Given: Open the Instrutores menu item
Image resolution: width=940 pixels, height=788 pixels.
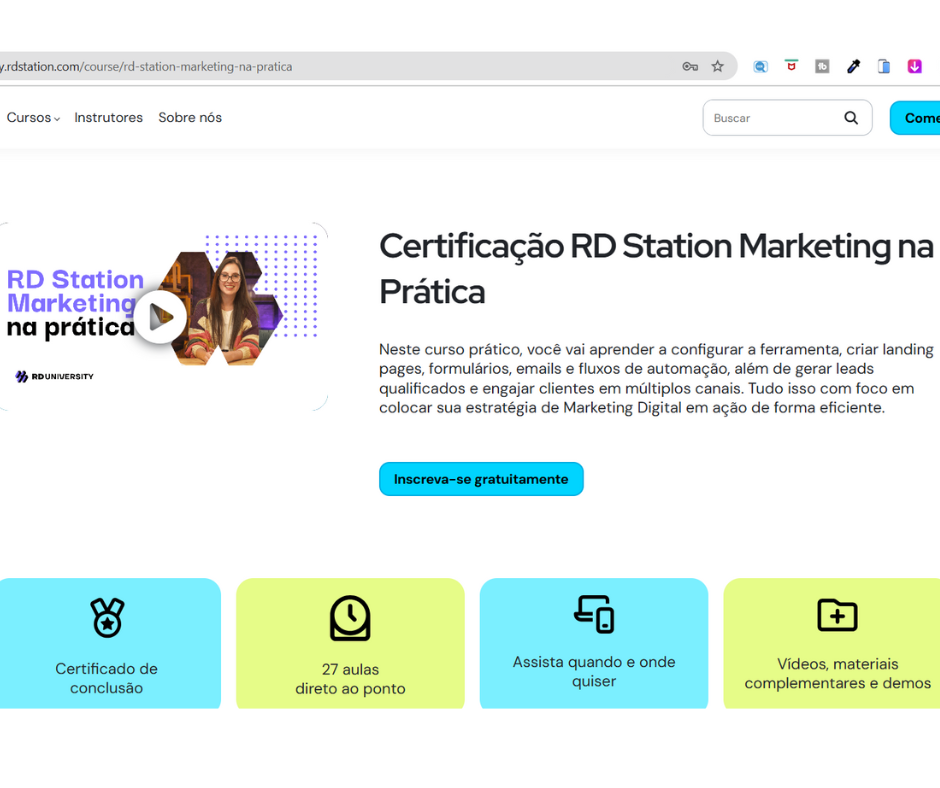Looking at the screenshot, I should click(x=108, y=118).
